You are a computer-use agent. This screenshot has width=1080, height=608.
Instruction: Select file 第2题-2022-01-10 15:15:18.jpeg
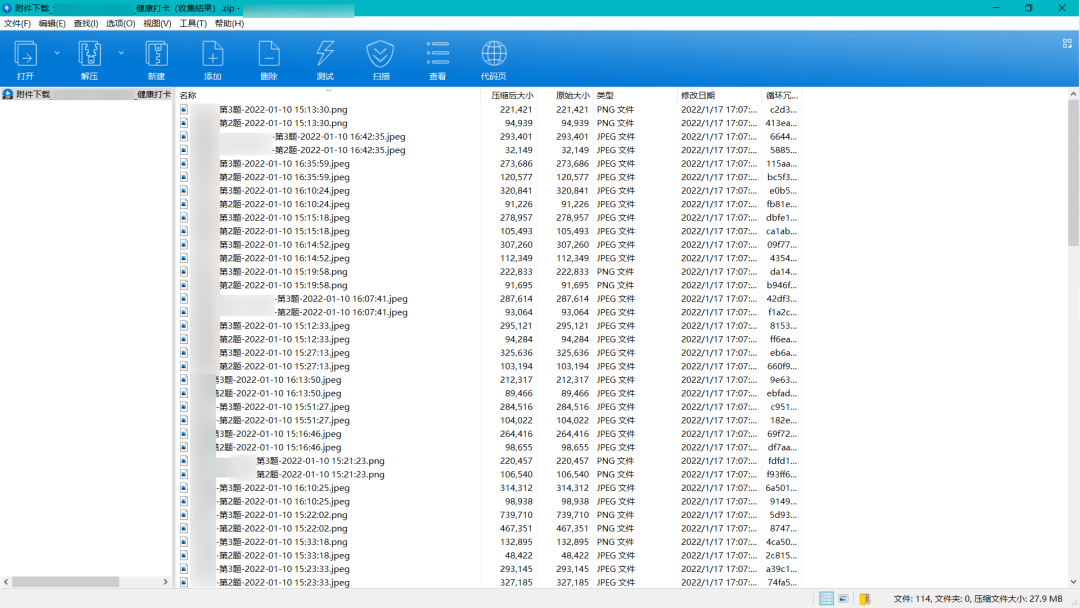pyautogui.click(x=284, y=231)
